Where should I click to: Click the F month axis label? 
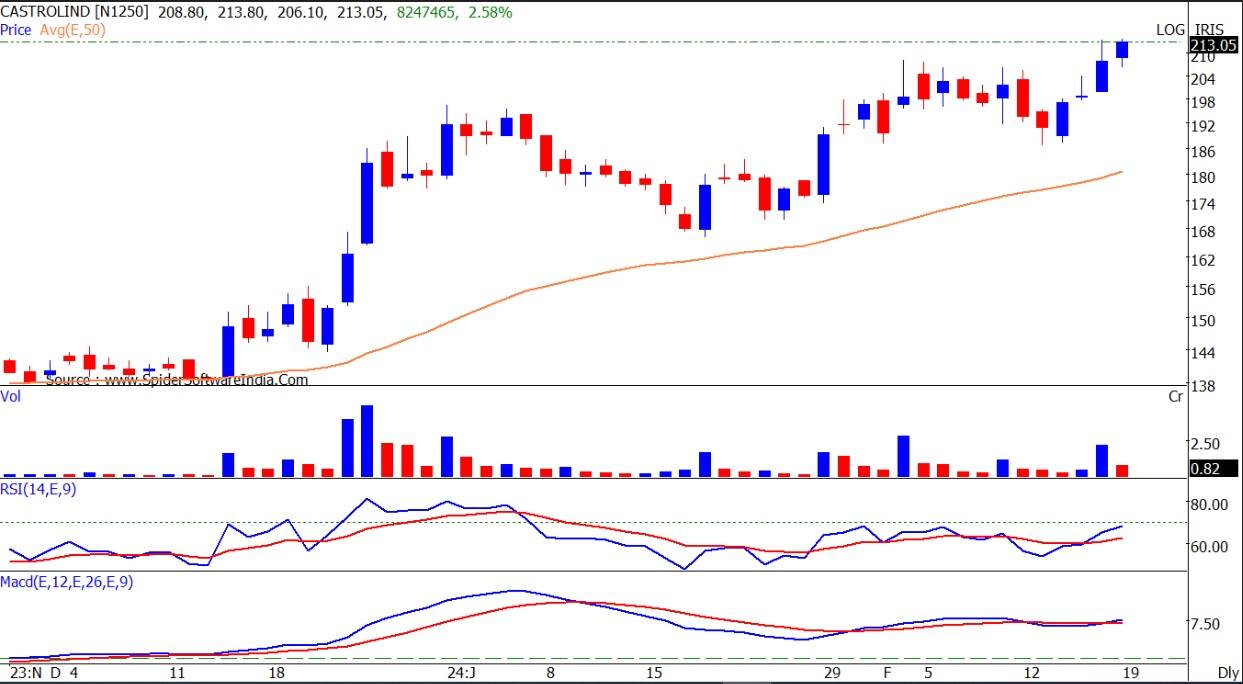click(x=886, y=673)
